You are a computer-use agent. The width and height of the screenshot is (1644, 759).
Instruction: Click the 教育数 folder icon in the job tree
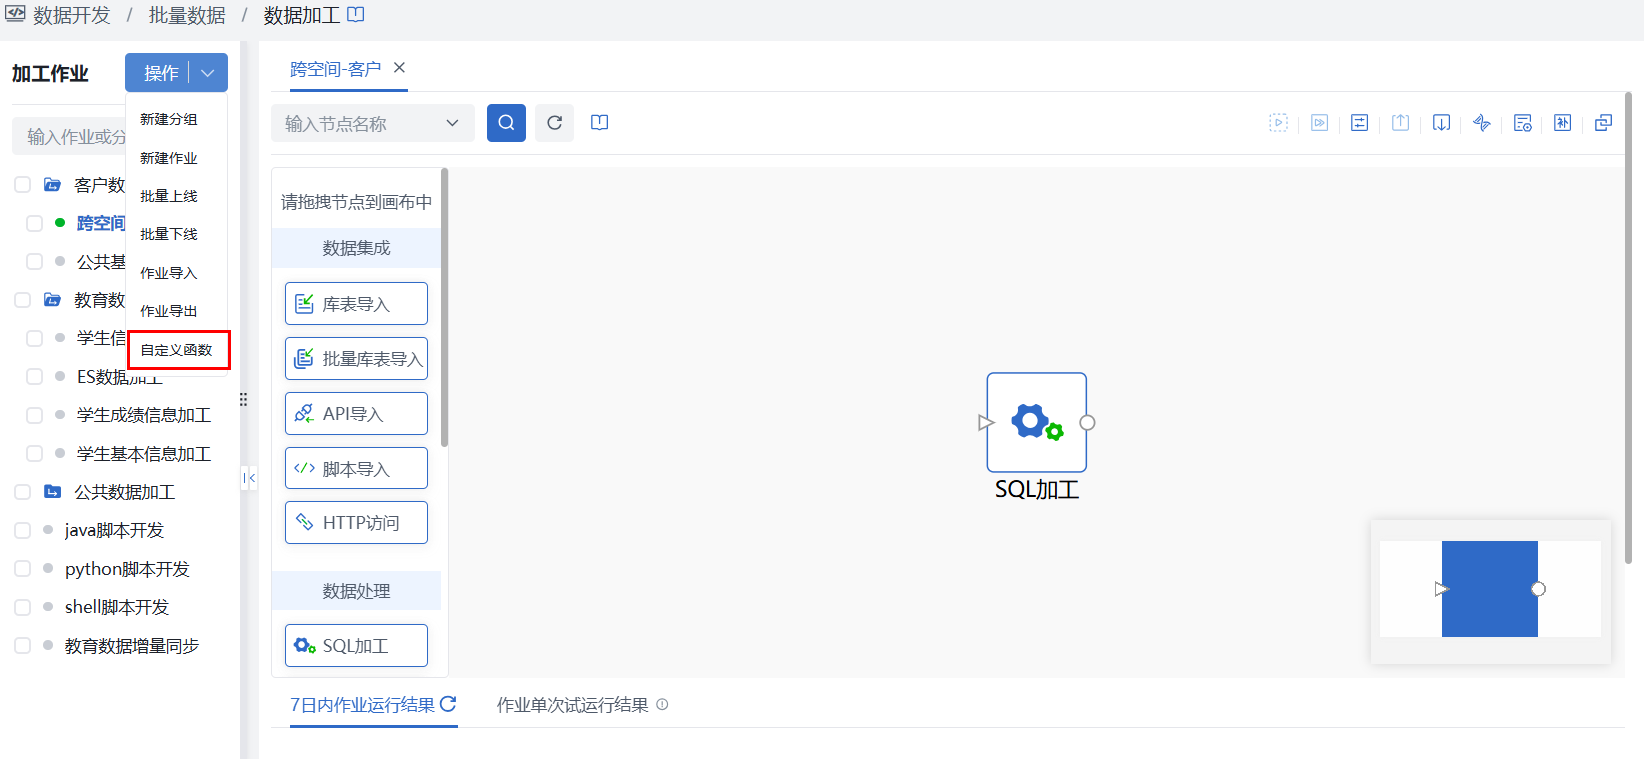53,300
